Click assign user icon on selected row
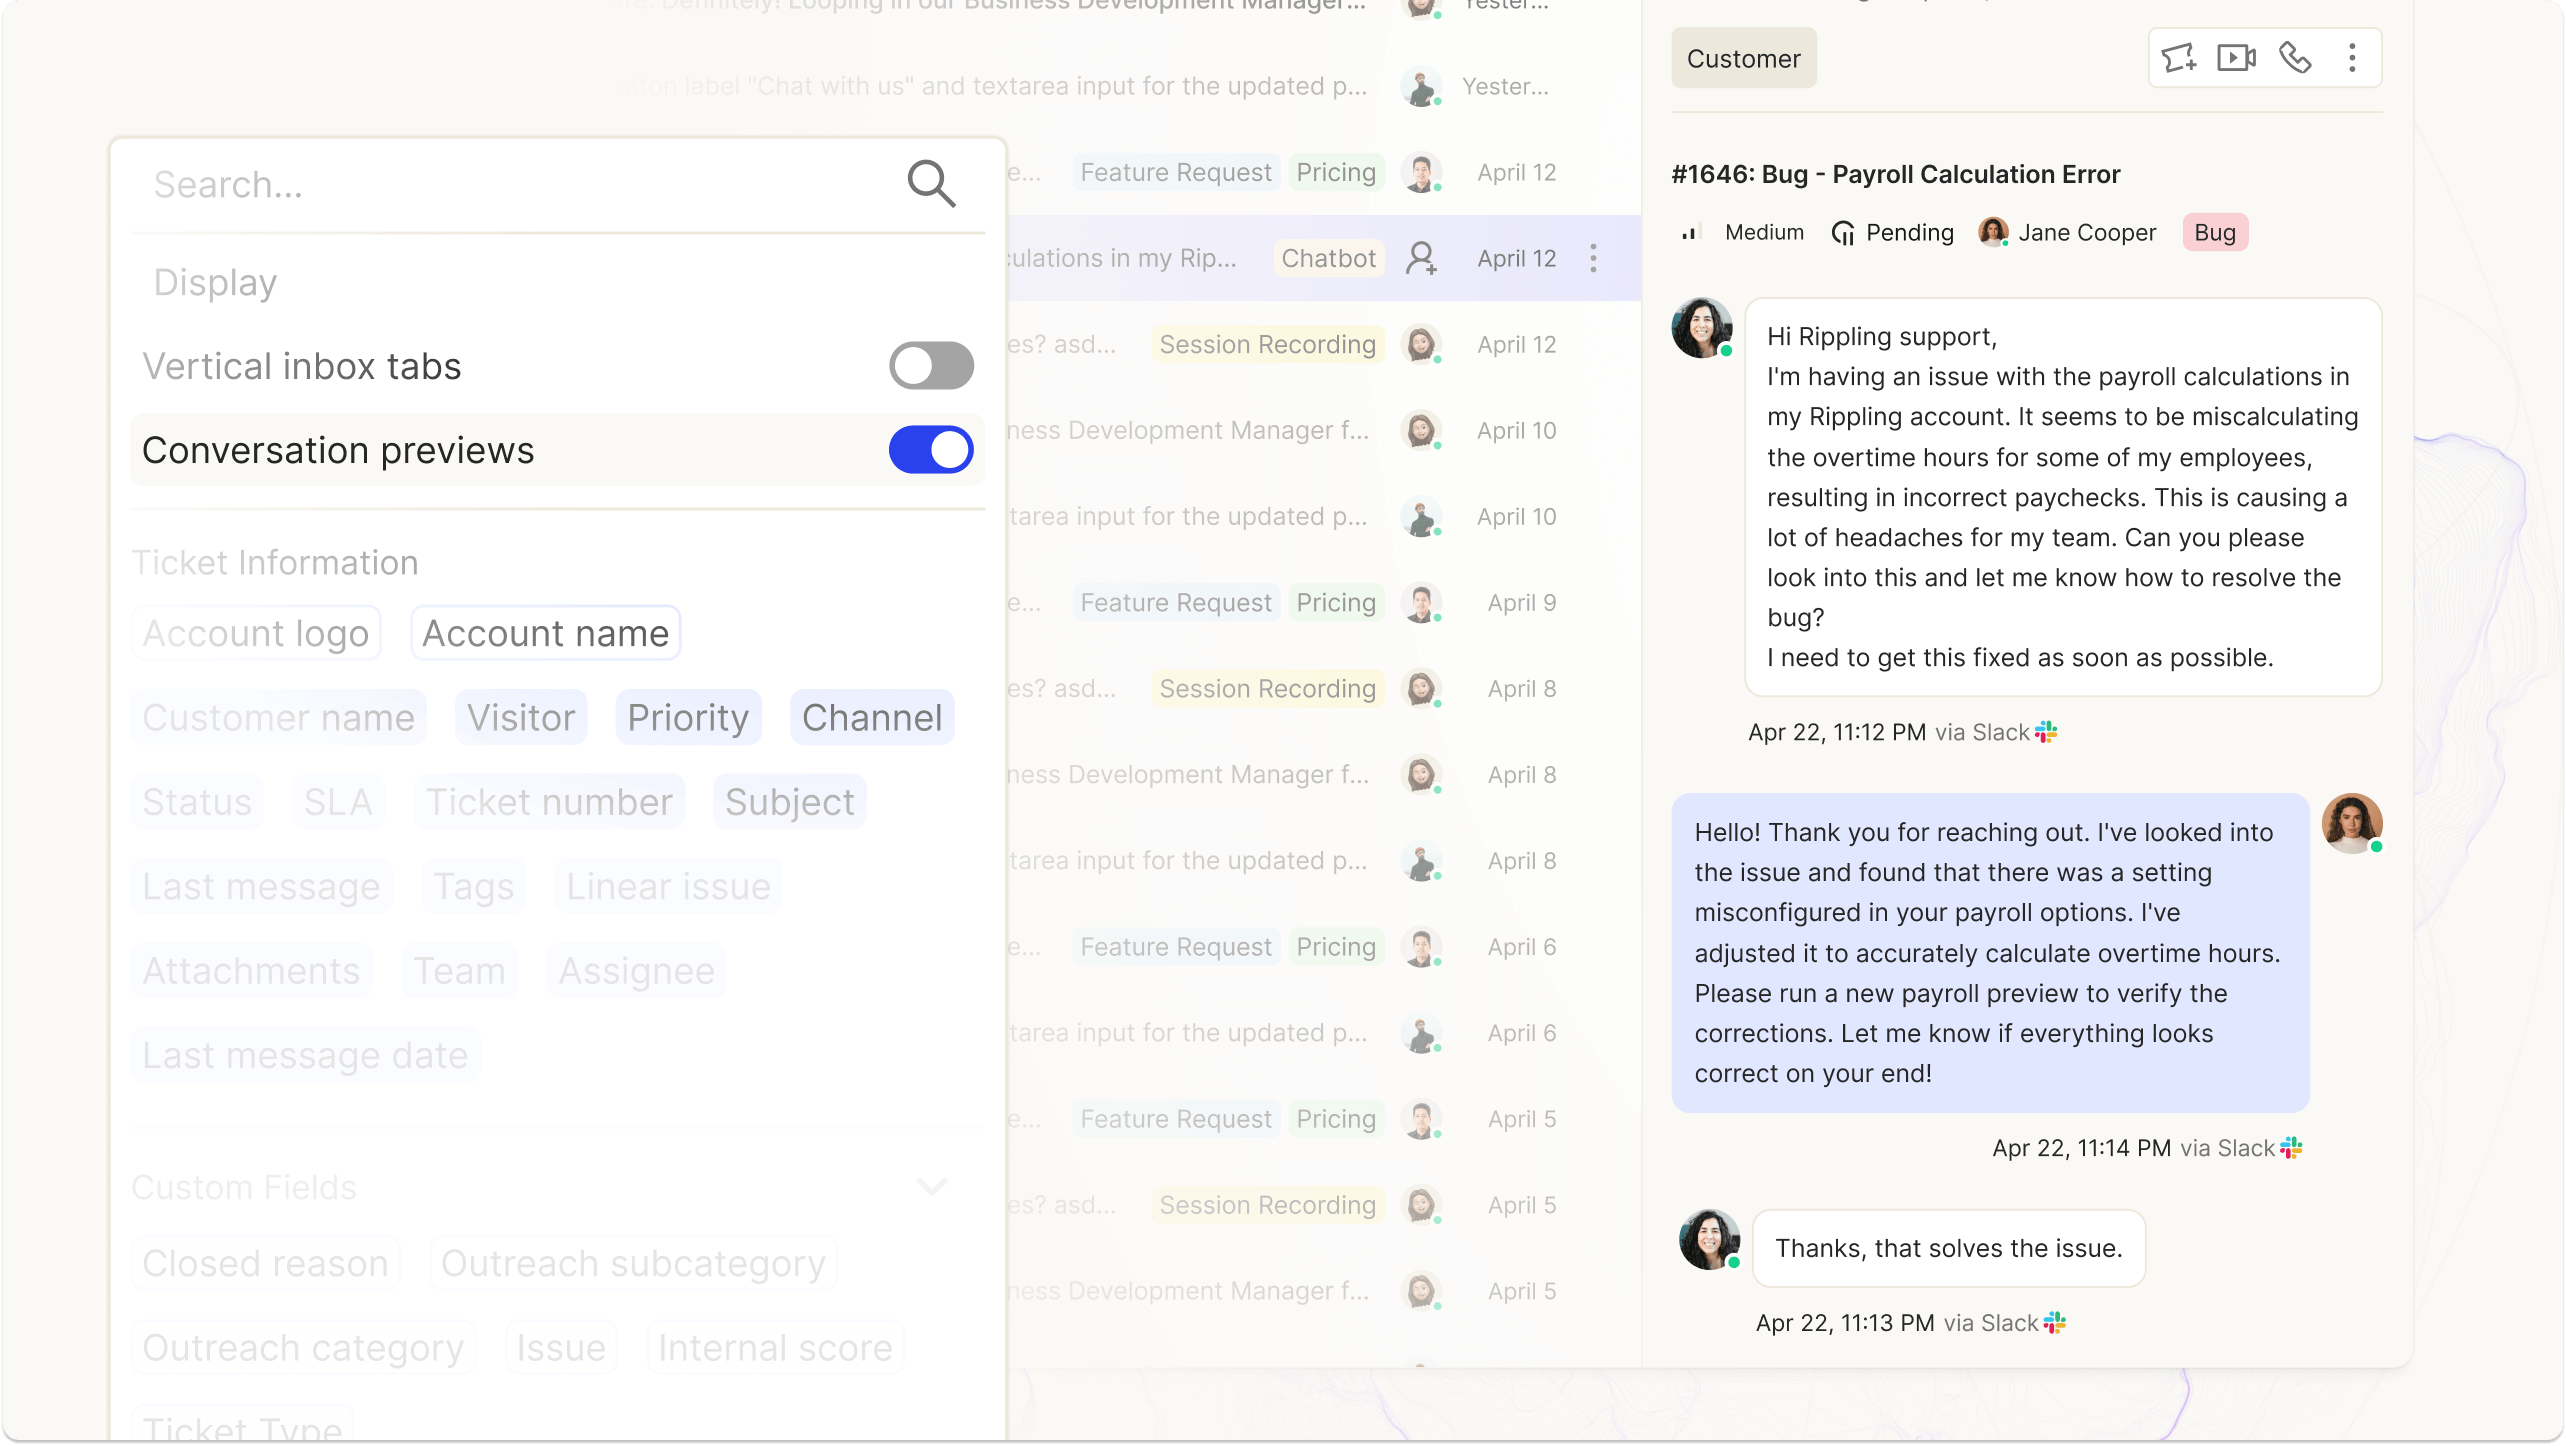 tap(1421, 258)
